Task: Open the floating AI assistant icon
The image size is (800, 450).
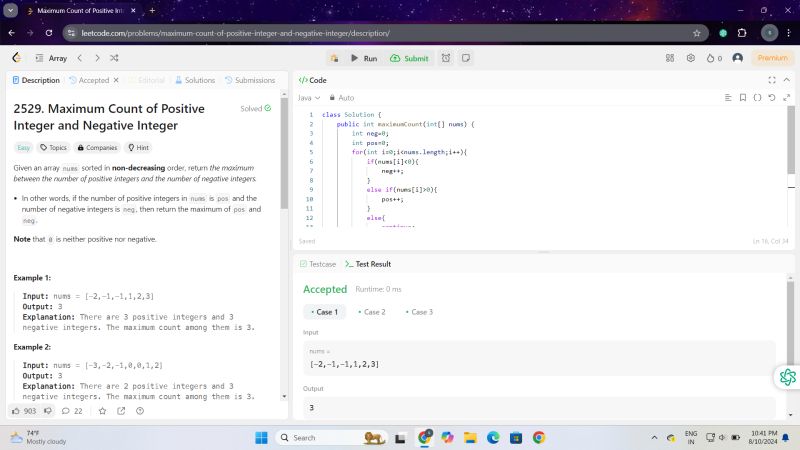Action: click(x=787, y=377)
